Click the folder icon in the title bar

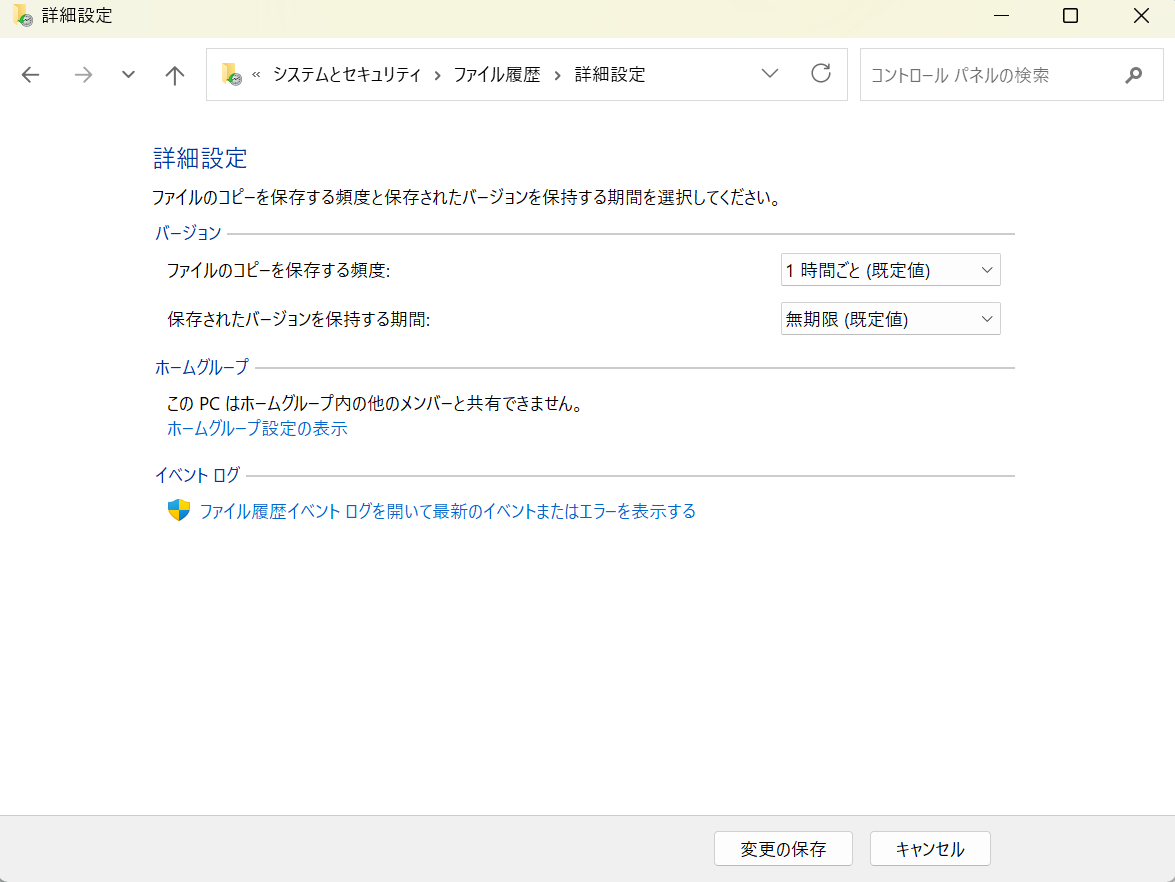[22, 16]
